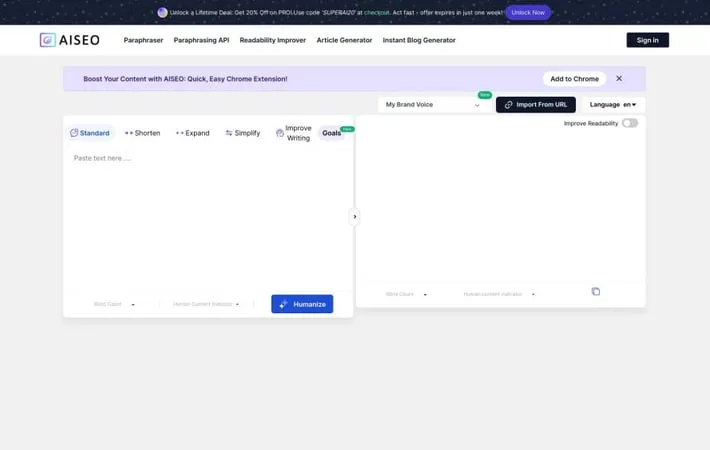
Task: Toggle the Improve Readability switch
Action: point(629,123)
